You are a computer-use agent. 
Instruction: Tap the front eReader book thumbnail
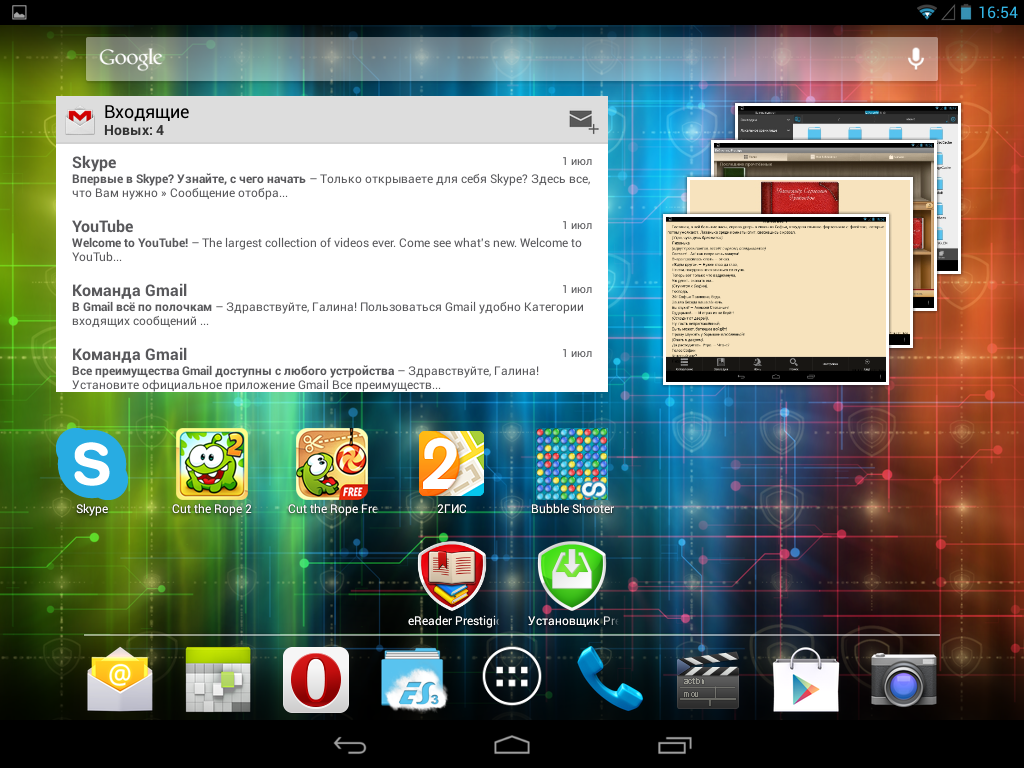pyautogui.click(x=775, y=298)
